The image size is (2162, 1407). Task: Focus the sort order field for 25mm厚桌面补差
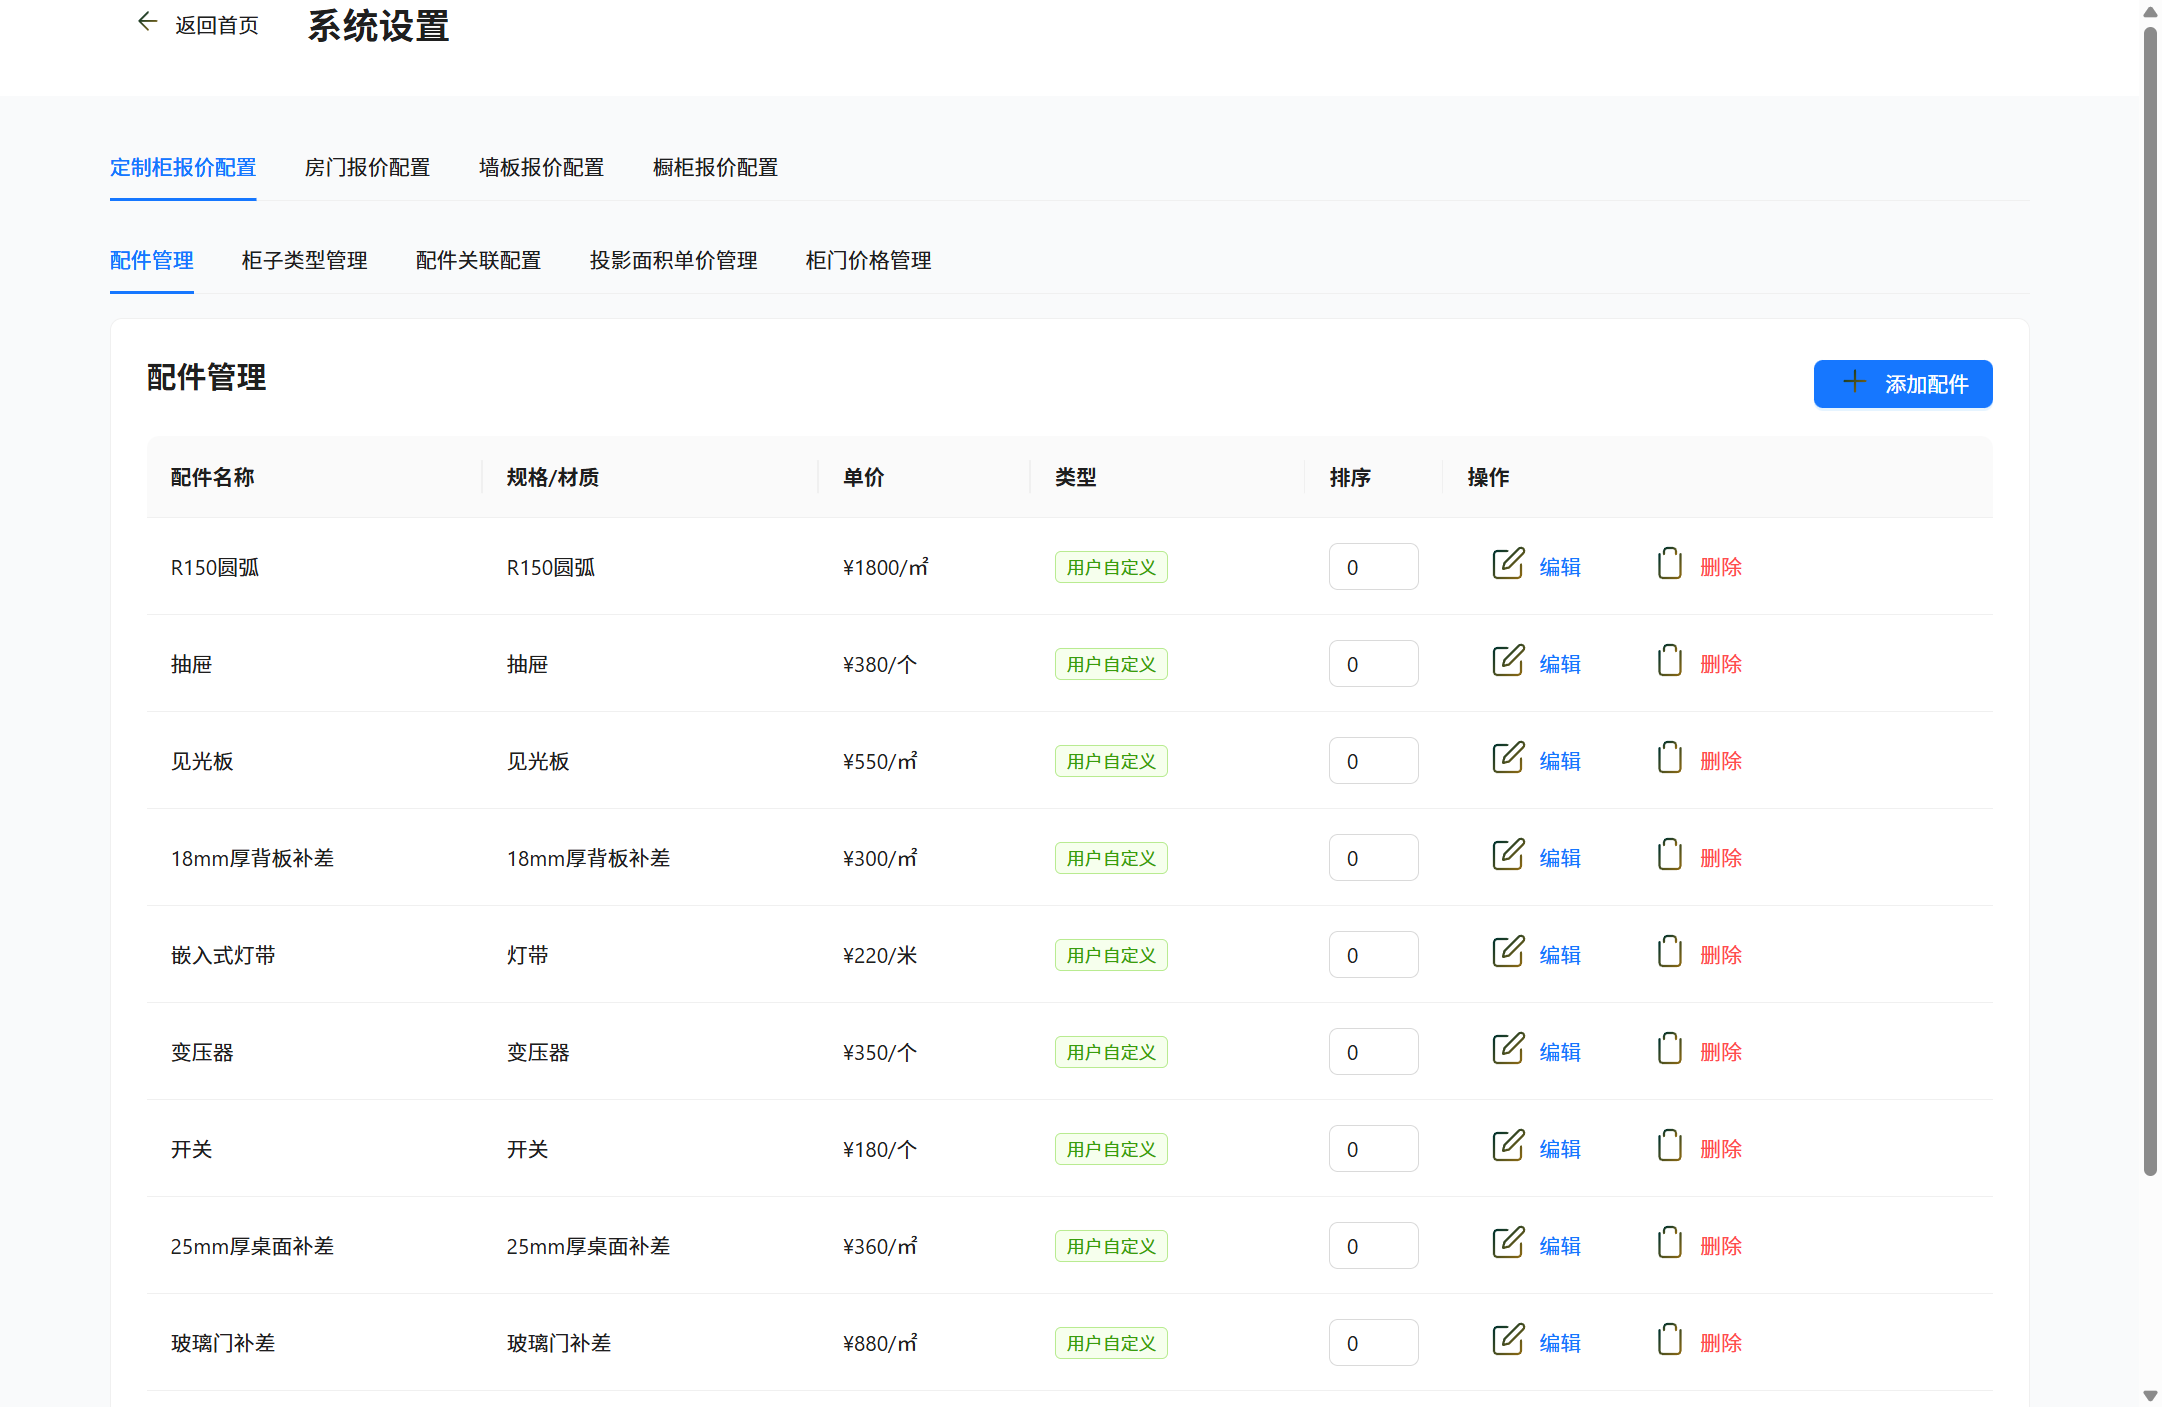pos(1373,1246)
